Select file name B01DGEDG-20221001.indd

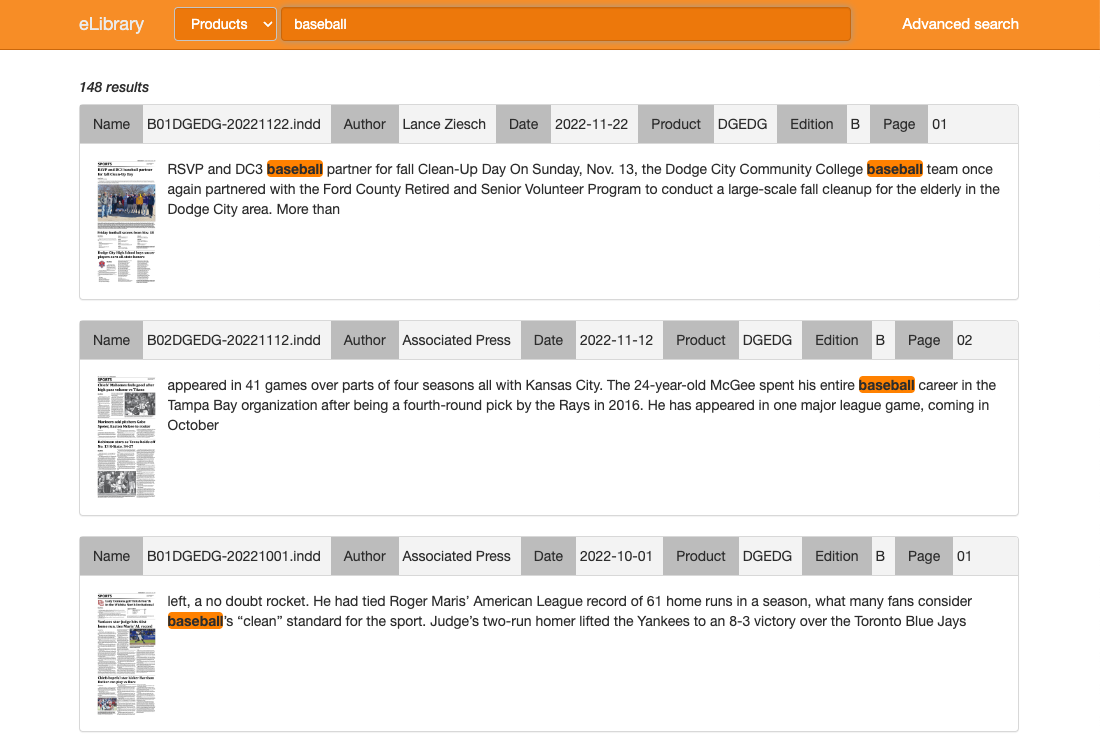(234, 556)
